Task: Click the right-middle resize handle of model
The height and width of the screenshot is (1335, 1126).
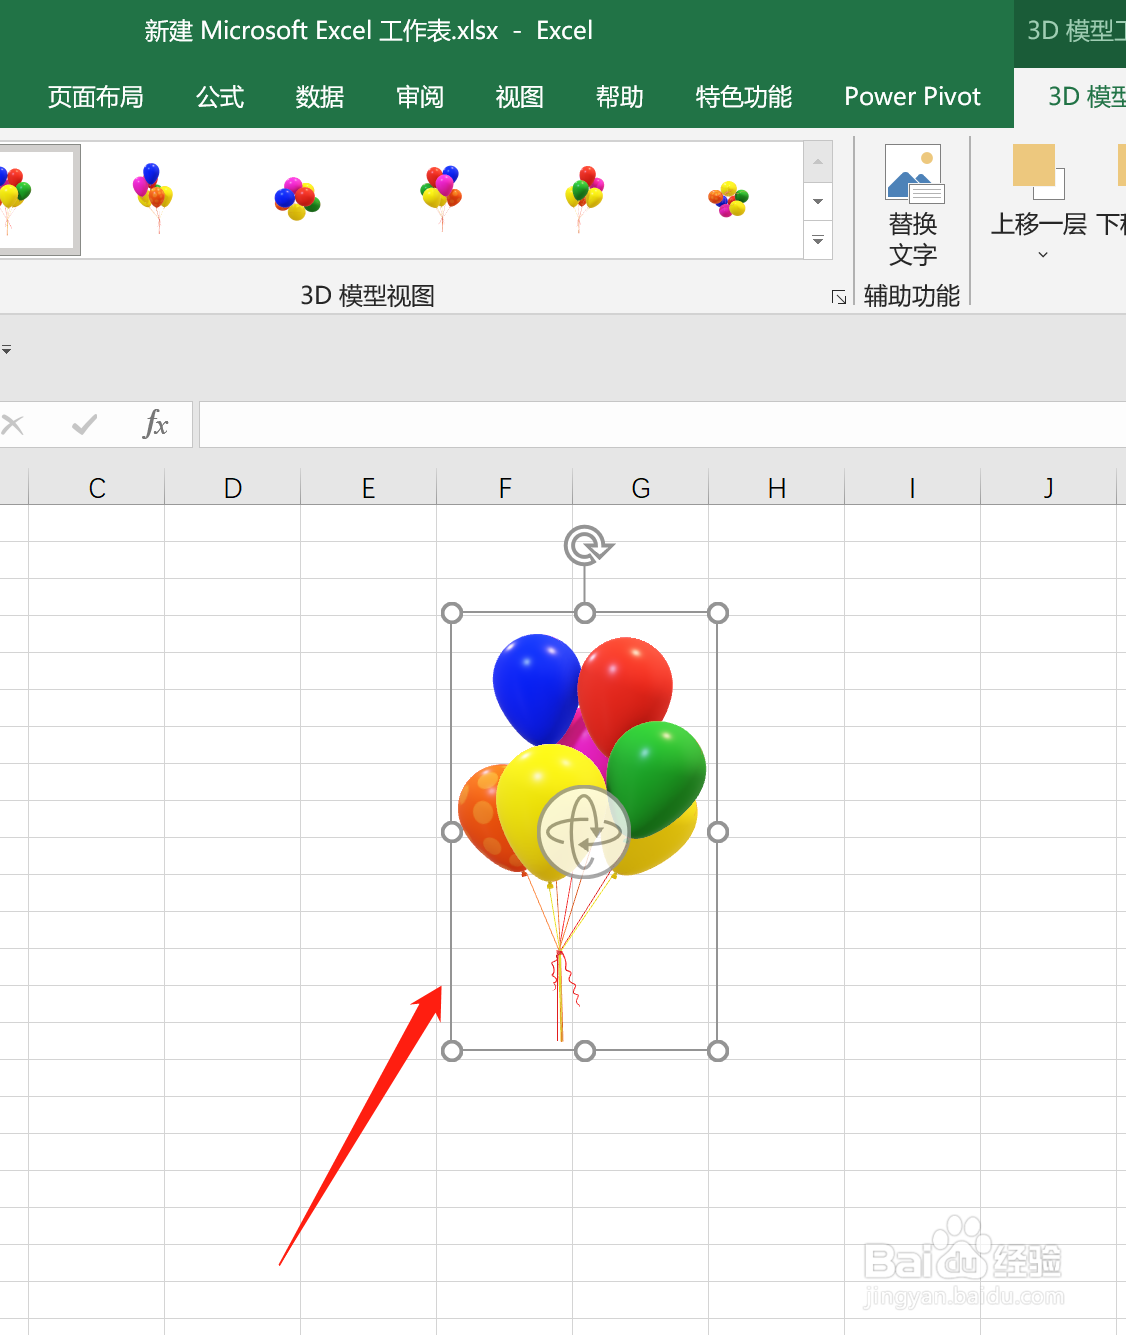Action: pyautogui.click(x=718, y=832)
